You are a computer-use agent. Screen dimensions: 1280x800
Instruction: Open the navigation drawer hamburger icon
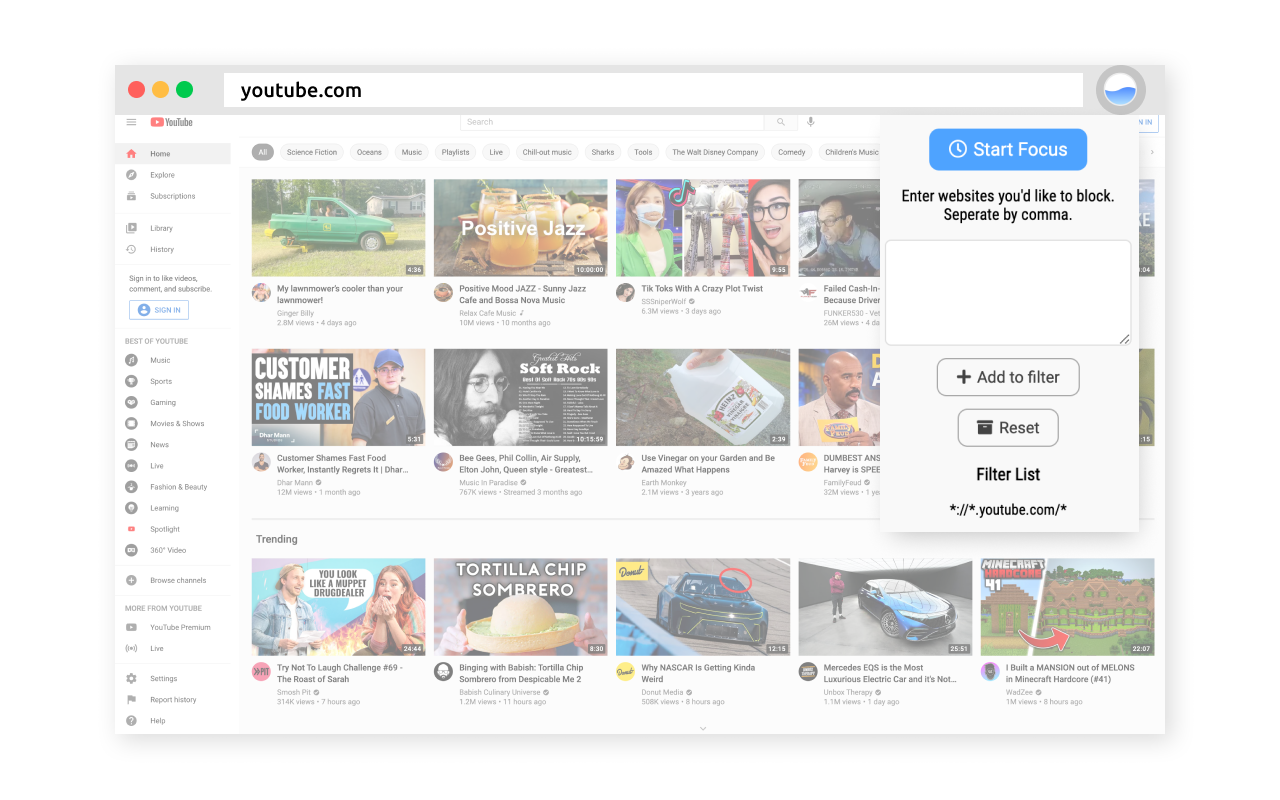pos(131,121)
